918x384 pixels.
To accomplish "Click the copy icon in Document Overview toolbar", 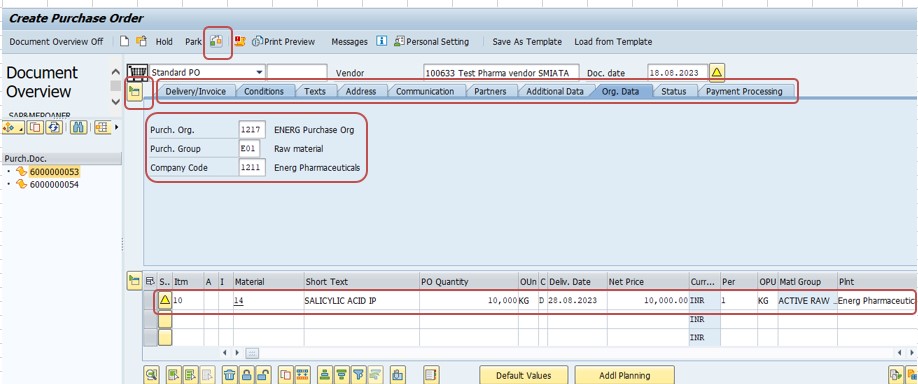I will point(35,127).
